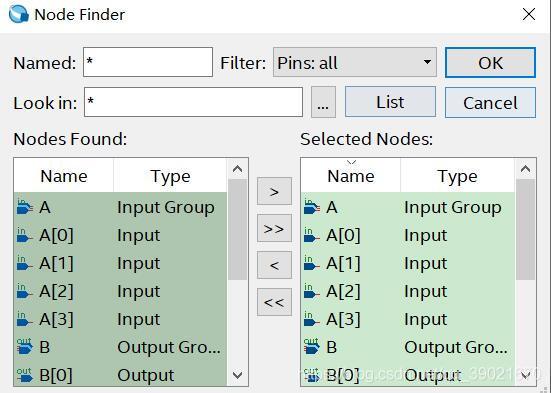Viewport: 551px width, 393px height.
Task: Select A[1] name in Nodes Found list
Action: point(56,263)
